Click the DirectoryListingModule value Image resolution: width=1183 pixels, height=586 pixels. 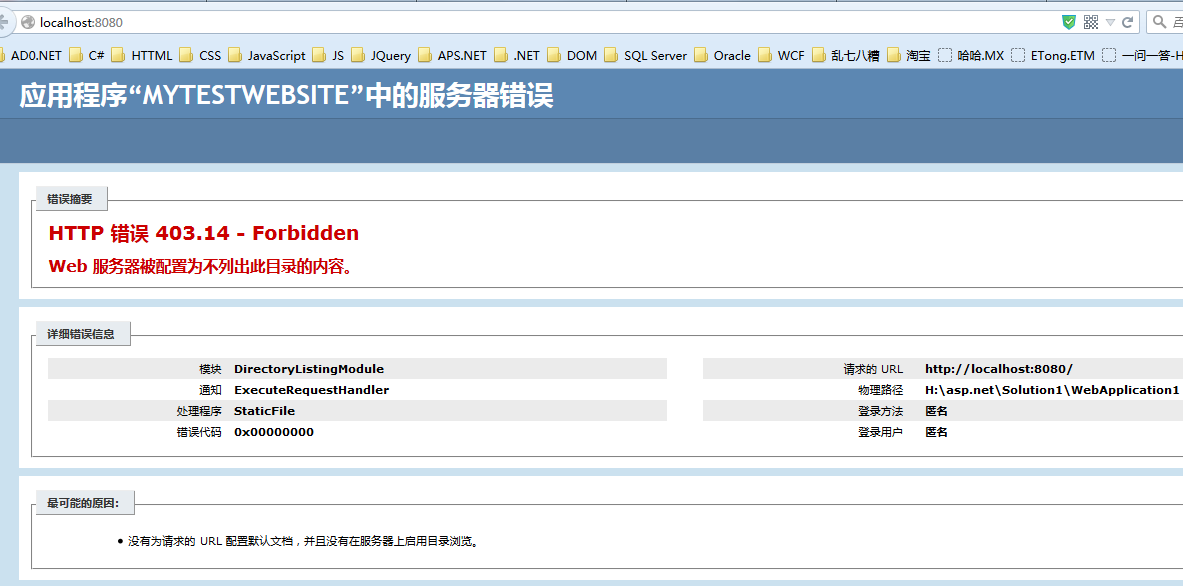309,369
